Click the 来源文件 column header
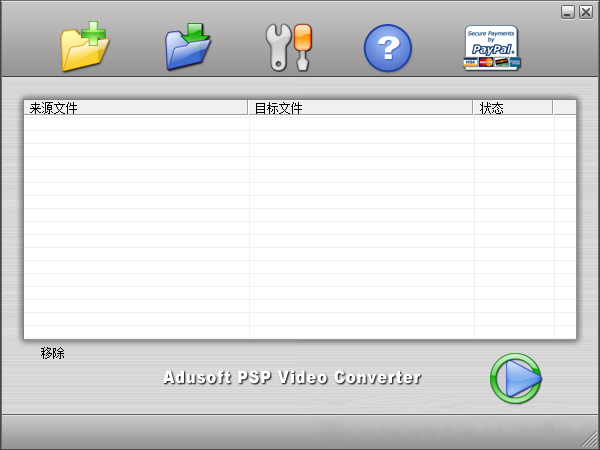The height and width of the screenshot is (450, 600). (135, 108)
